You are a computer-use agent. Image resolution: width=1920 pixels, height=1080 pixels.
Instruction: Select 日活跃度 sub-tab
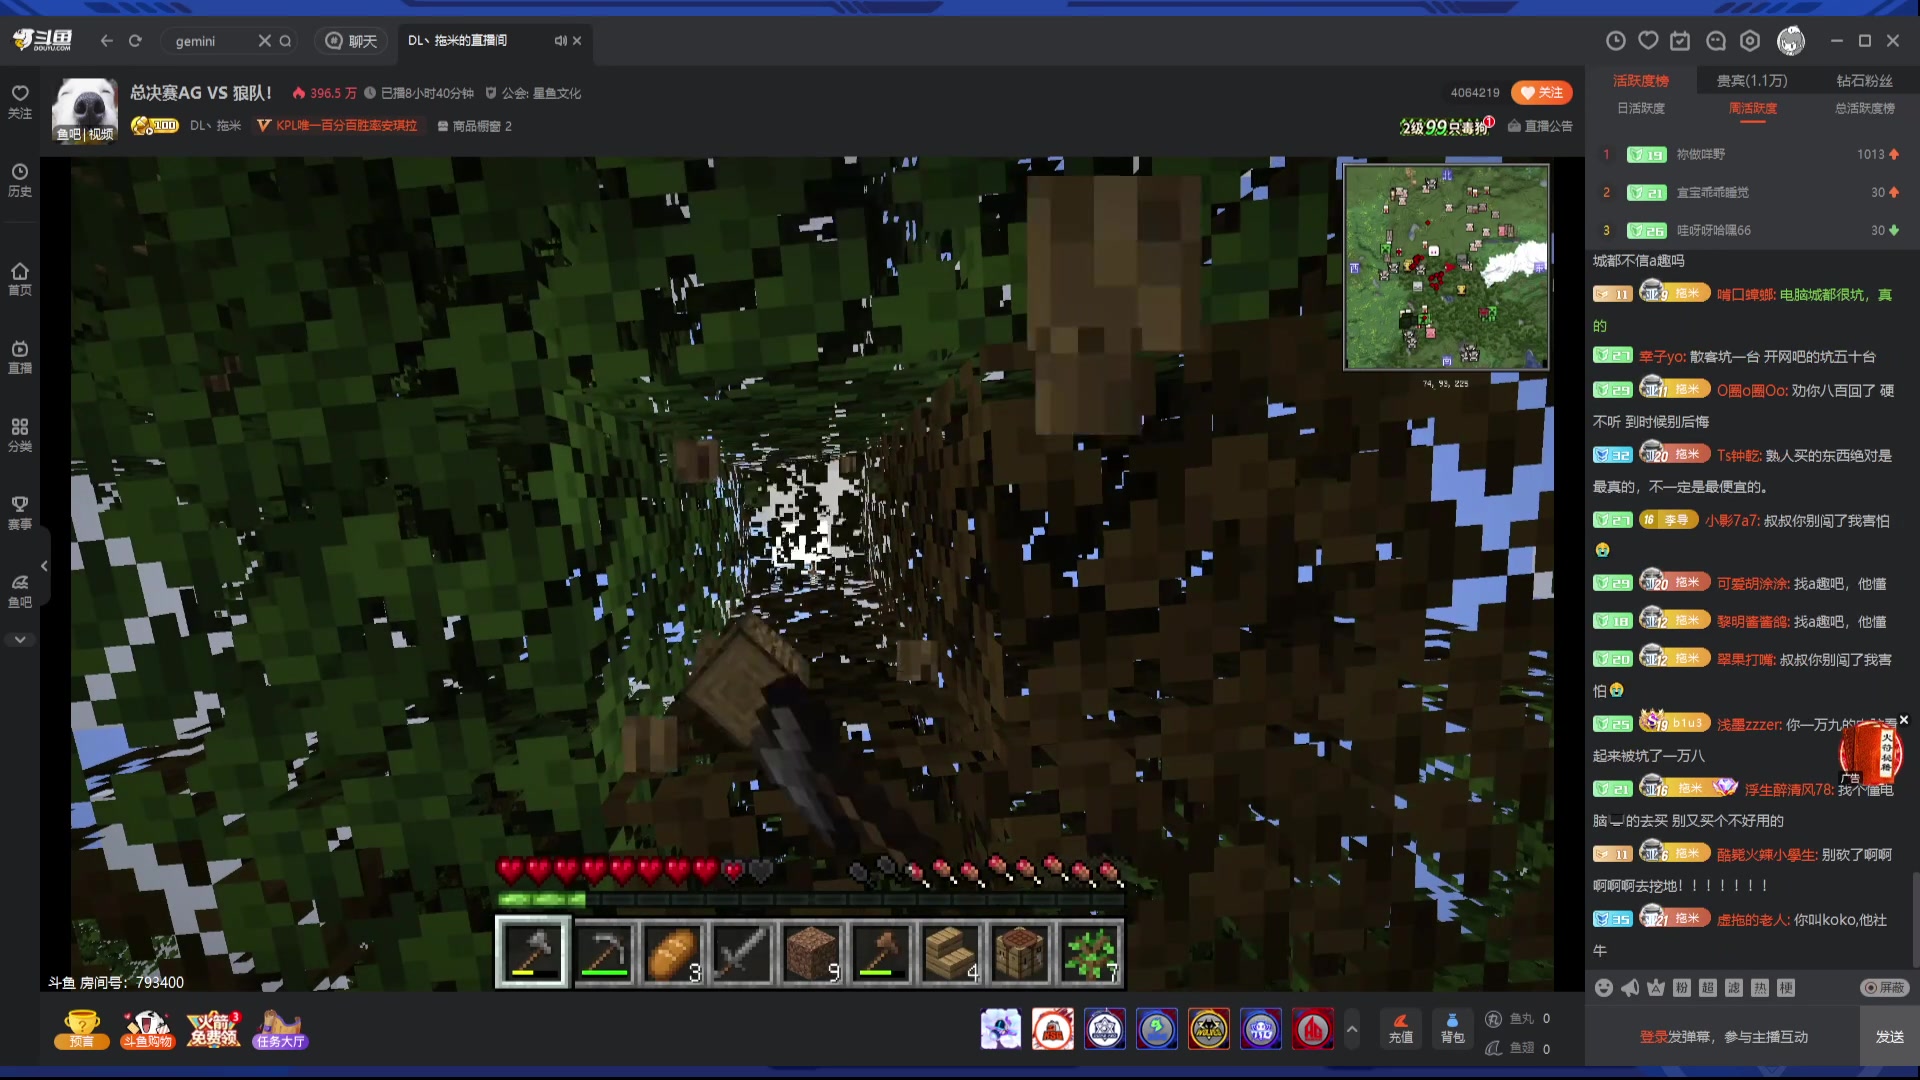pyautogui.click(x=1641, y=108)
